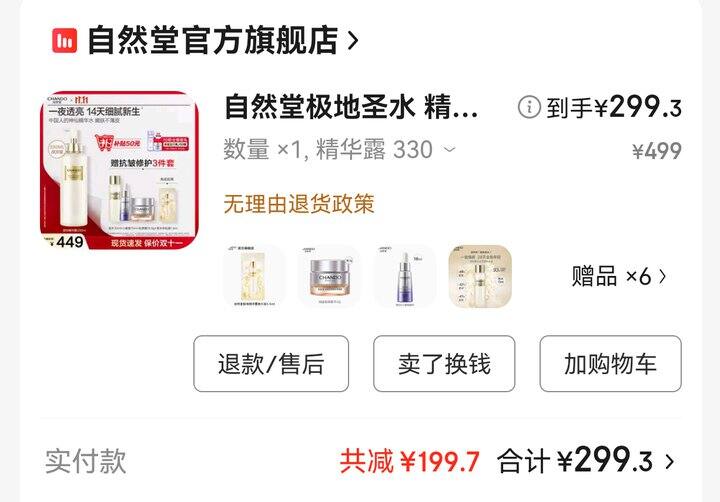
Task: Expand 赠品 ×6 gift list
Action: click(x=619, y=276)
